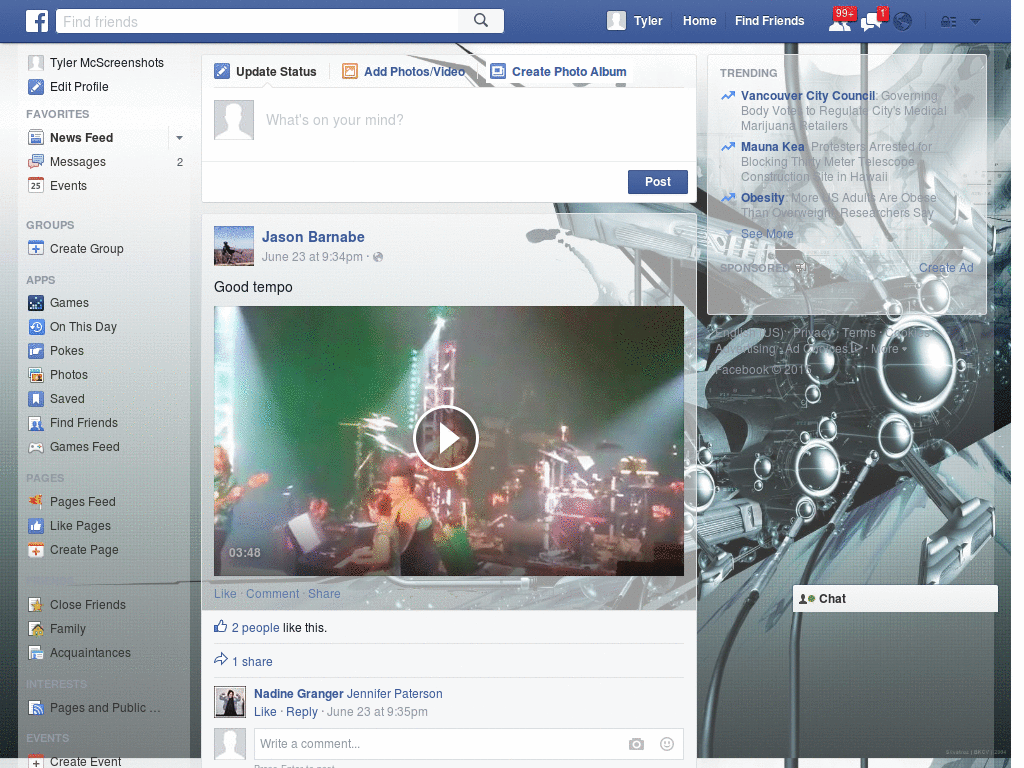Open the Close Friends list icon
1024x768 pixels.
36,605
